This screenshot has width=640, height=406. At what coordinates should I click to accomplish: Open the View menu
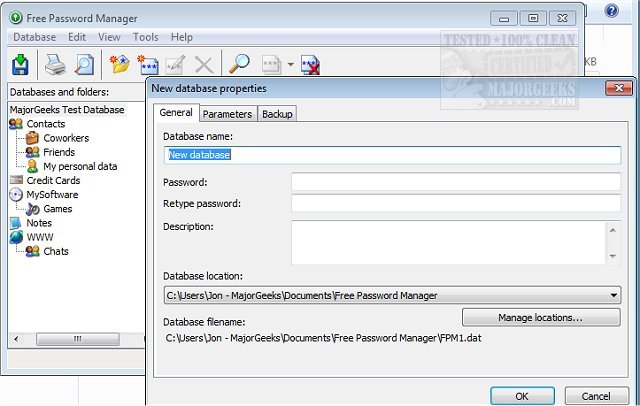coord(109,37)
